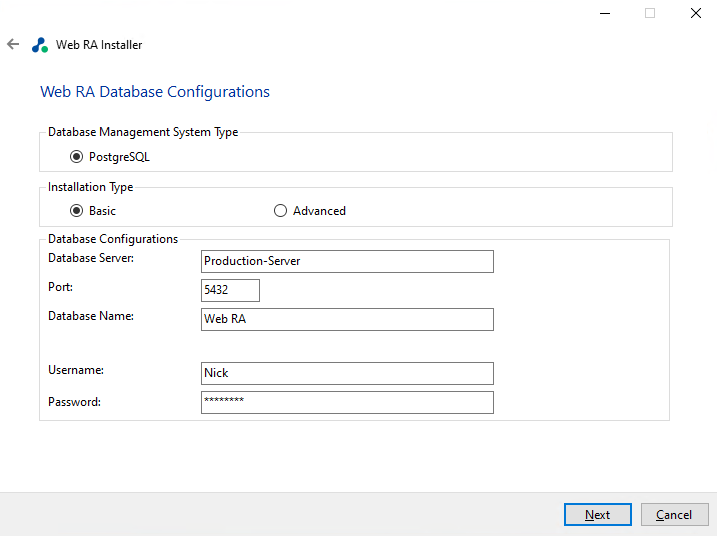The width and height of the screenshot is (717, 536).
Task: Click the Database Management System Type label
Action: pyautogui.click(x=143, y=132)
